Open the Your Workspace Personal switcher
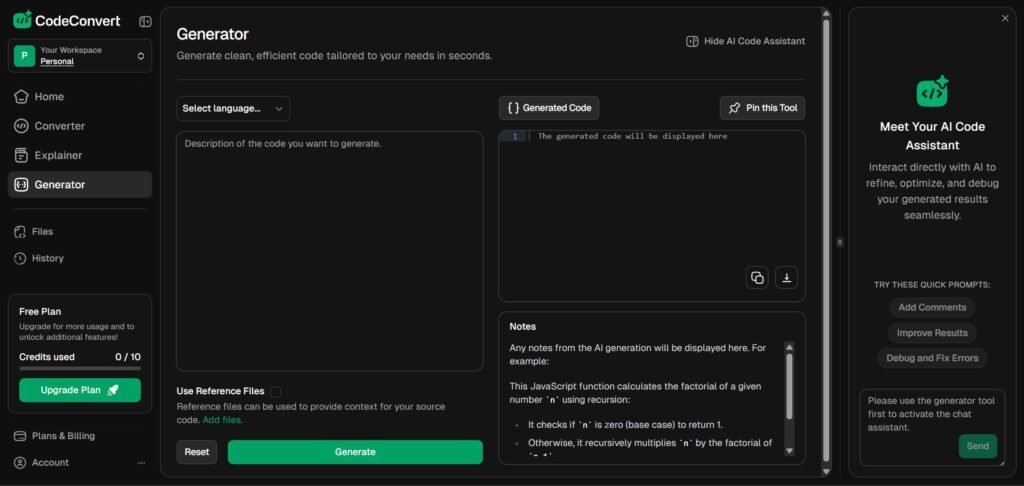The width and height of the screenshot is (1024, 486). [x=80, y=56]
